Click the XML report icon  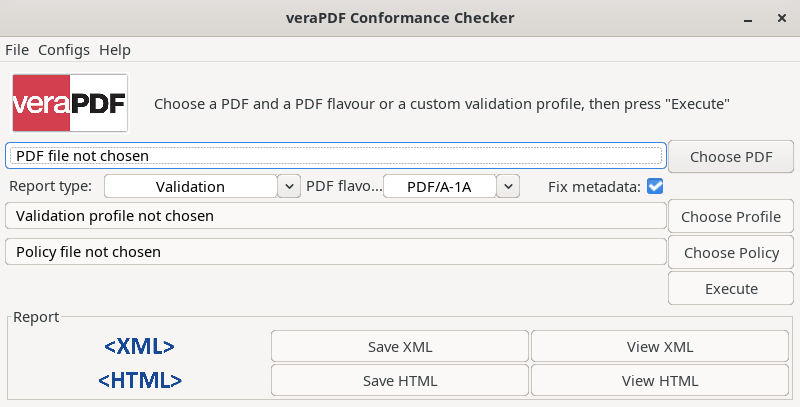pos(139,347)
